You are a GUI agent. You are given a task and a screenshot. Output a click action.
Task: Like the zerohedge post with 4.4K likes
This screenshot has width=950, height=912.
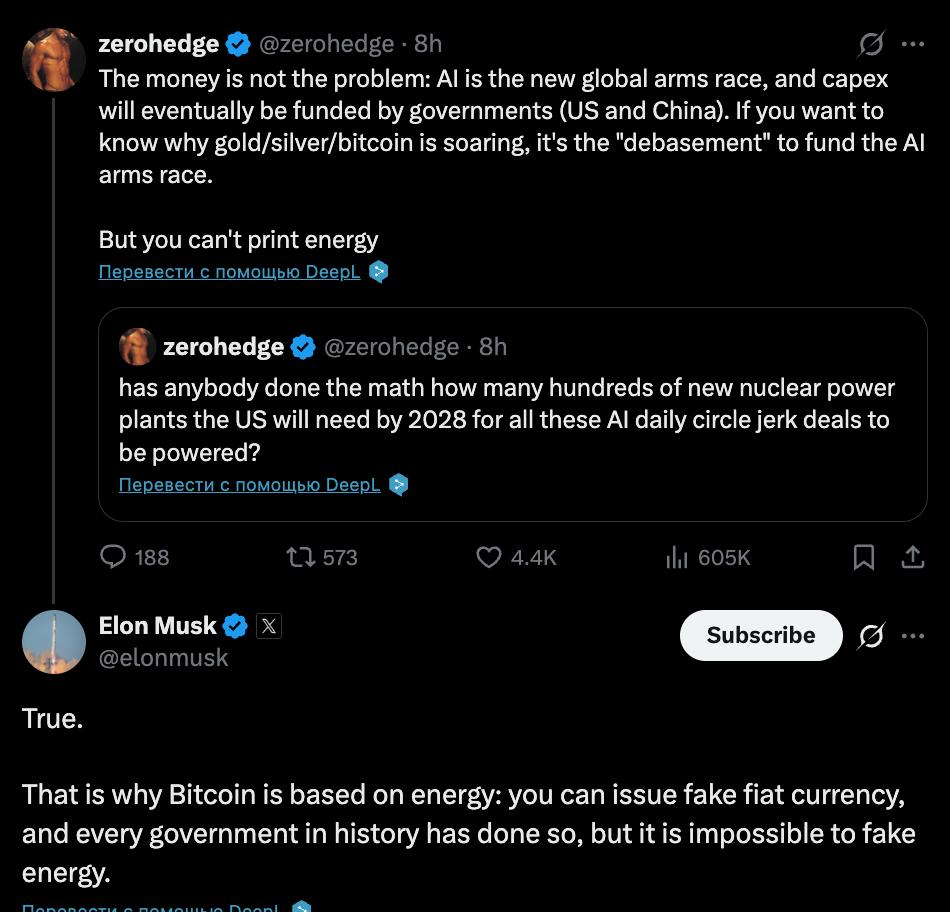488,557
